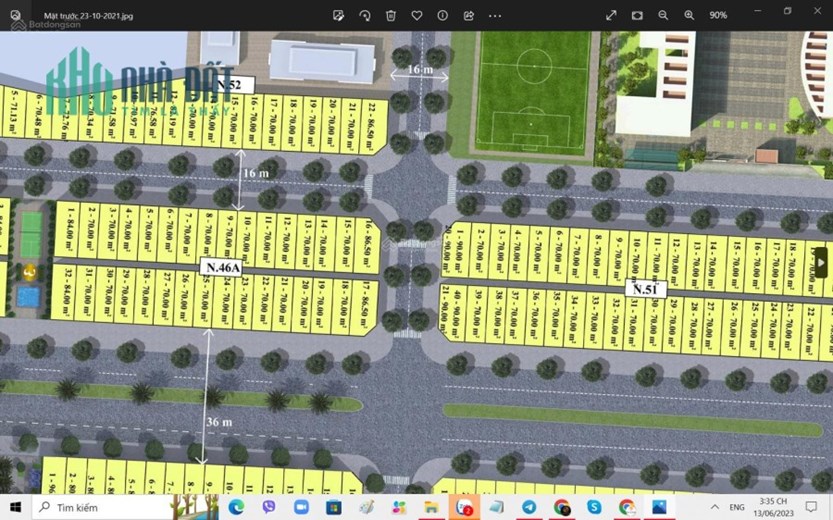Image resolution: width=833 pixels, height=520 pixels.
Task: Open Microsoft Edge from taskbar
Action: (x=236, y=507)
